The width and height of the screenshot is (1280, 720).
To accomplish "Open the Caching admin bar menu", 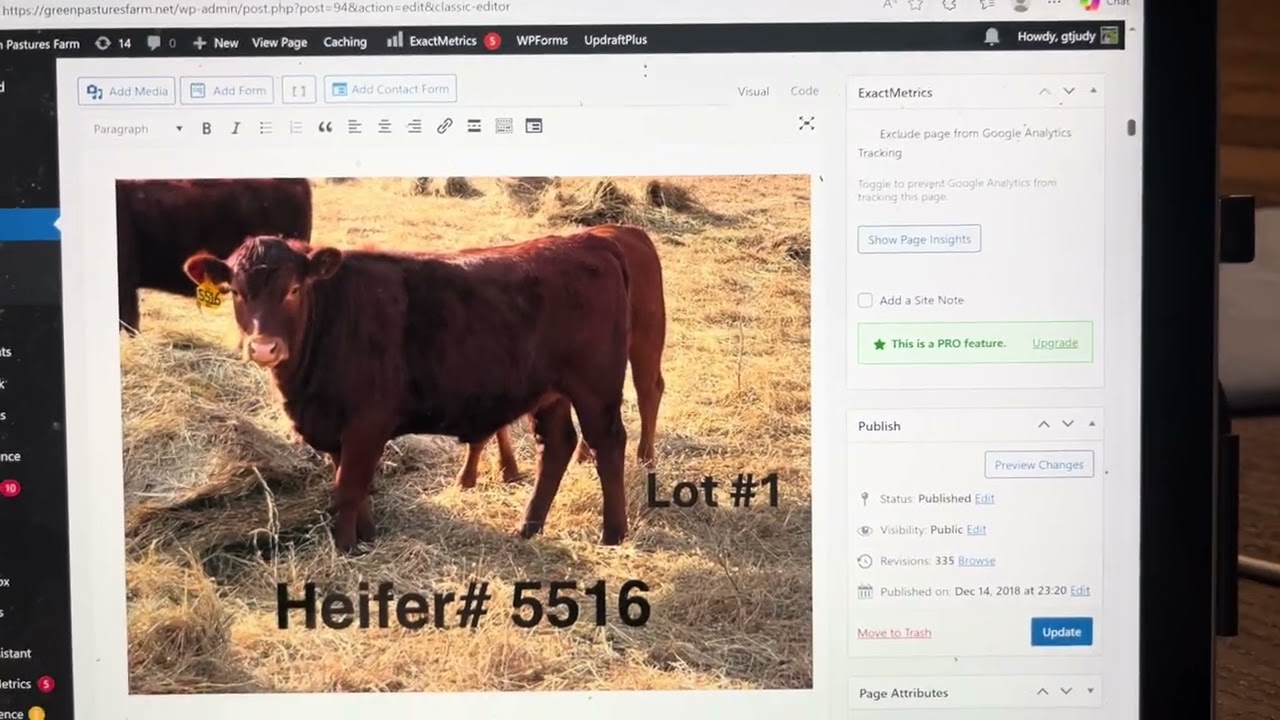I will point(345,42).
